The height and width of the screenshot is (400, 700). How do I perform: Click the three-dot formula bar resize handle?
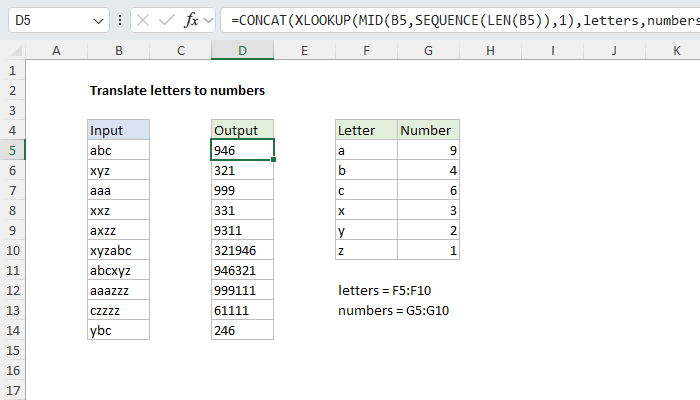[120, 20]
